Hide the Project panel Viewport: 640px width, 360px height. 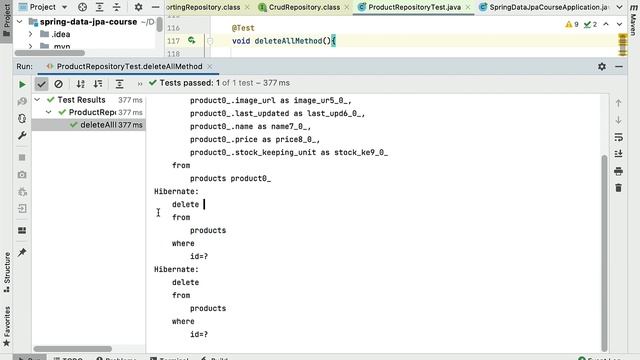pos(156,7)
